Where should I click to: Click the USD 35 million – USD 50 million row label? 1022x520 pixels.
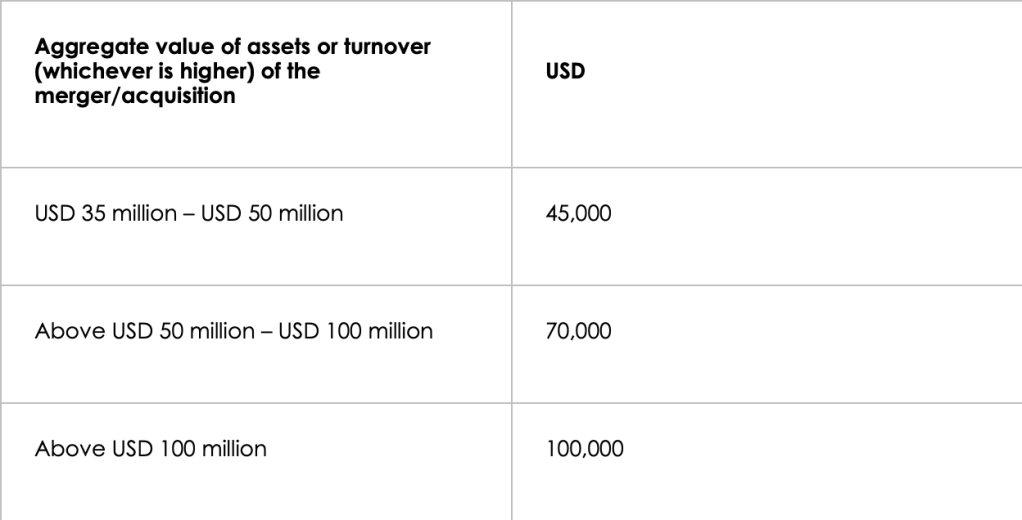pos(189,213)
